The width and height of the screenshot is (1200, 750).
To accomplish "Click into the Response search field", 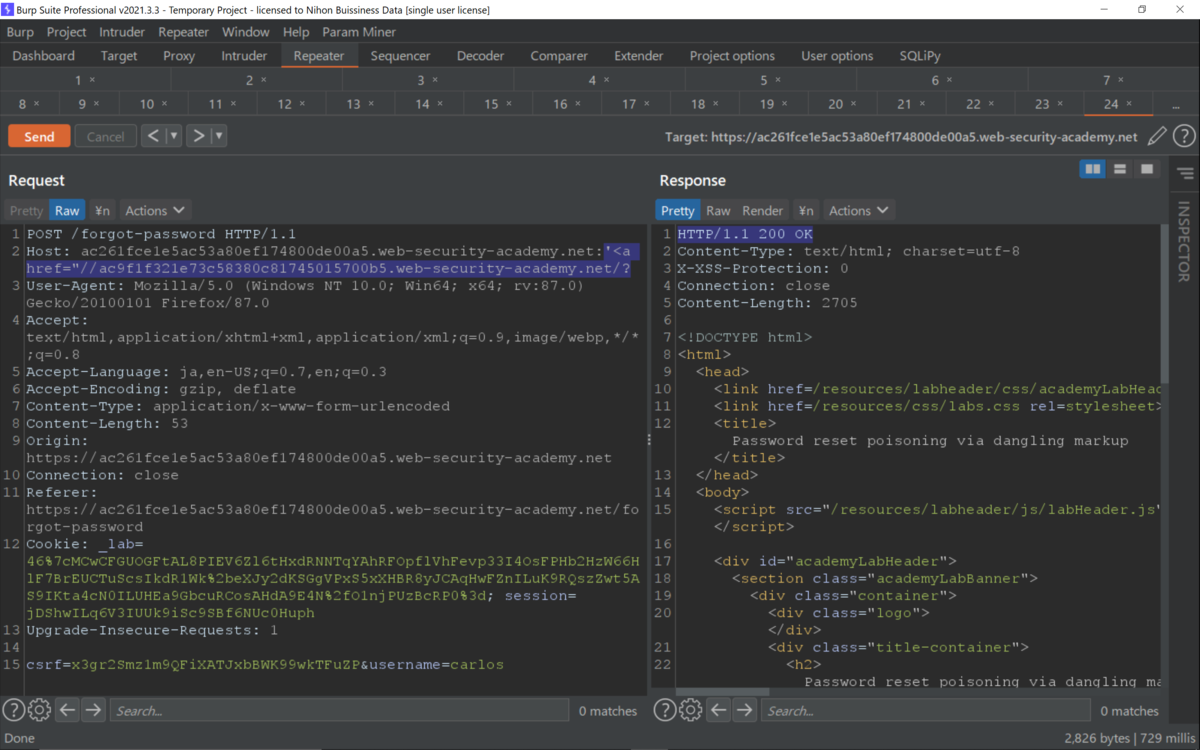I will (926, 711).
